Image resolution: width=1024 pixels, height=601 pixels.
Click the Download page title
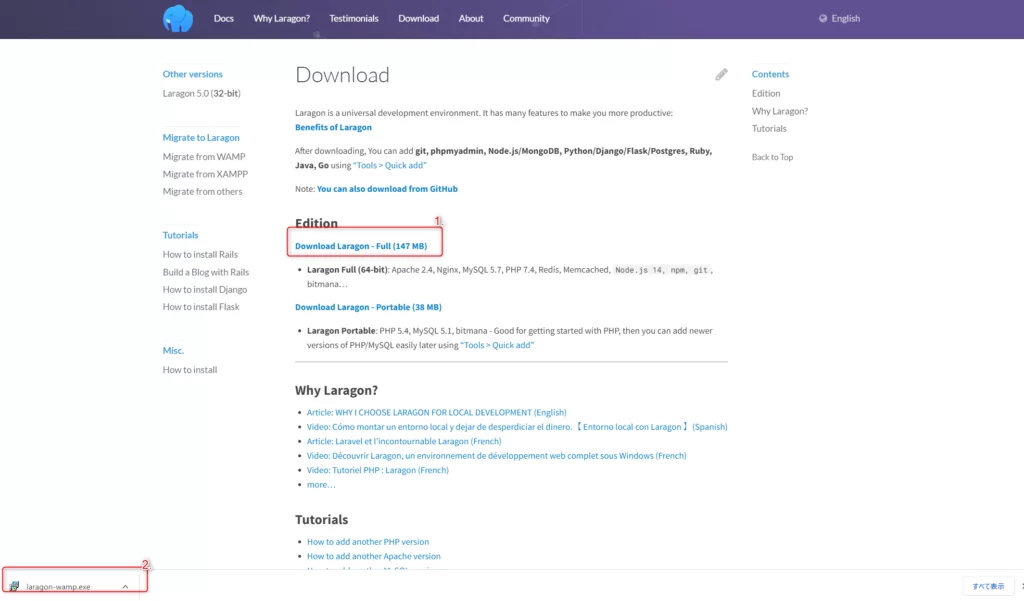[x=342, y=75]
